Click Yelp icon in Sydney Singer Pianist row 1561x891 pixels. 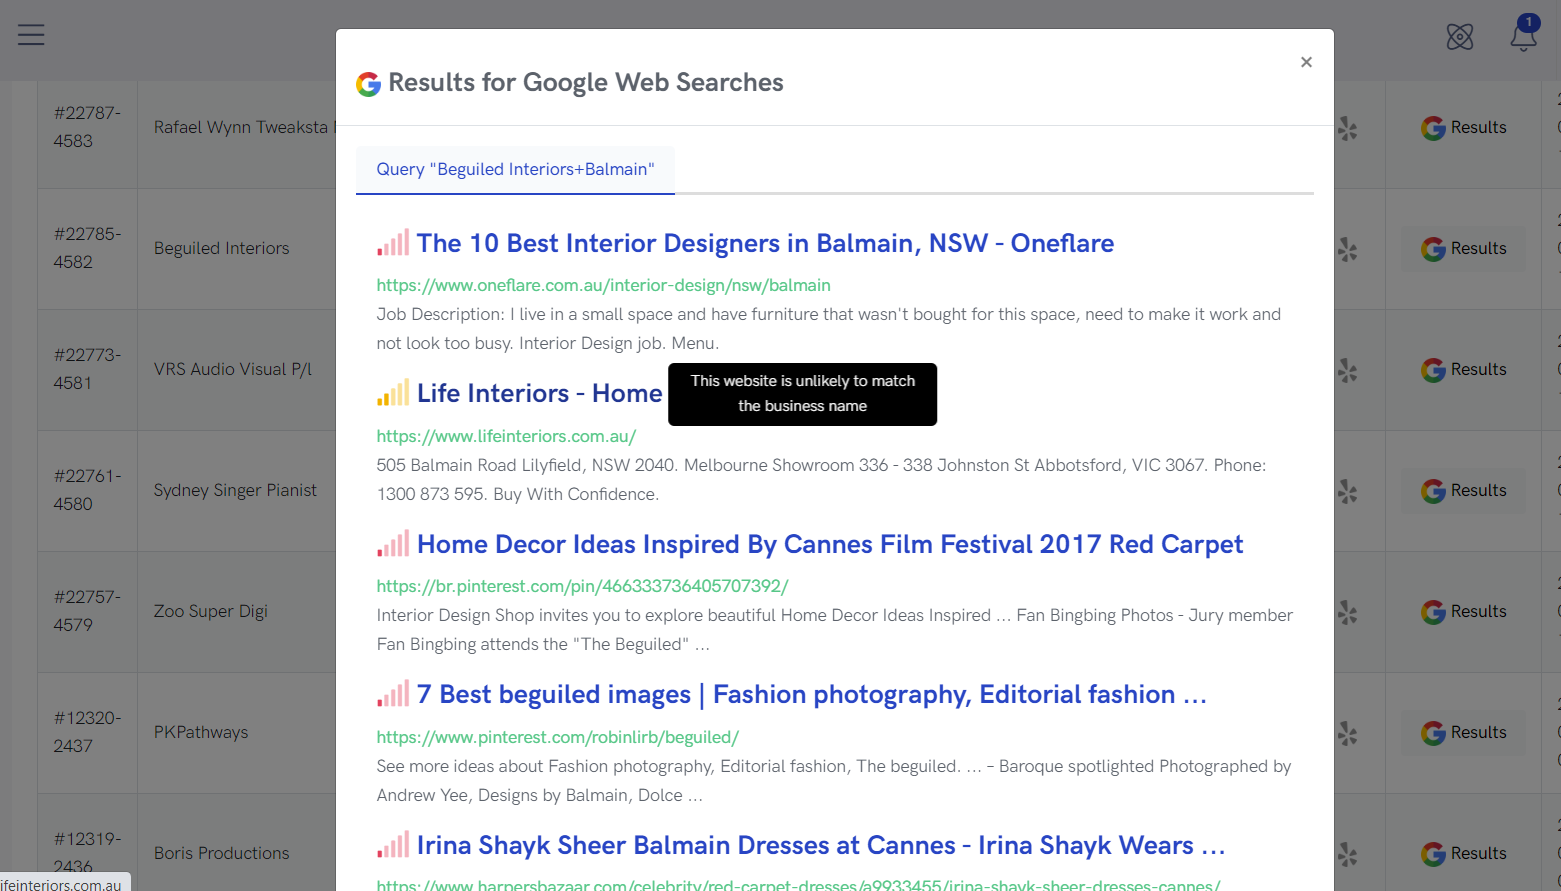coord(1348,492)
